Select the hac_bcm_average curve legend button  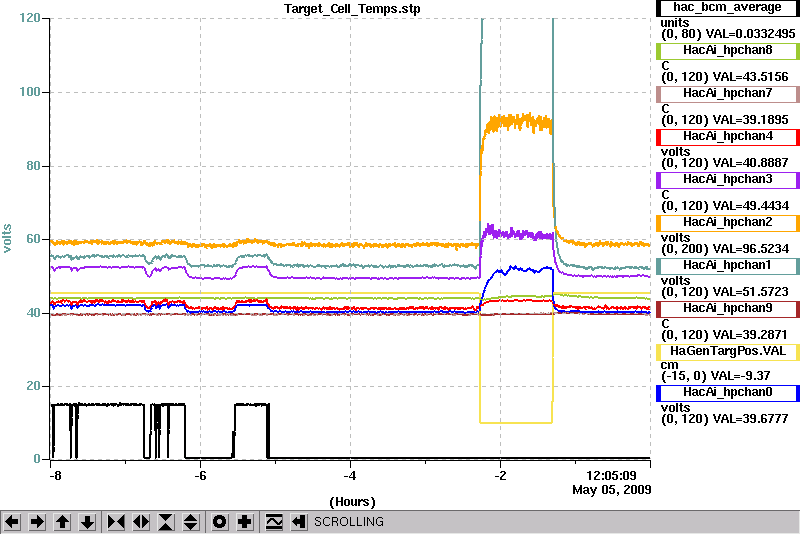[x=728, y=8]
